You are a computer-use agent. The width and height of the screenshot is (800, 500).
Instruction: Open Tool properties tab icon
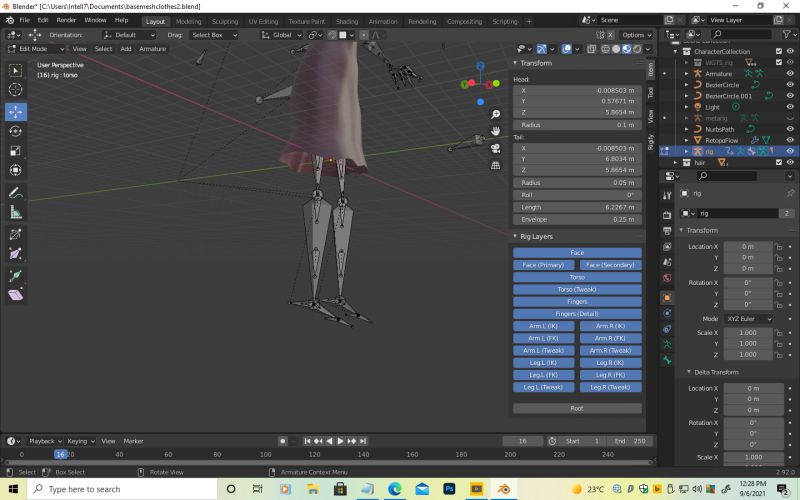667,195
